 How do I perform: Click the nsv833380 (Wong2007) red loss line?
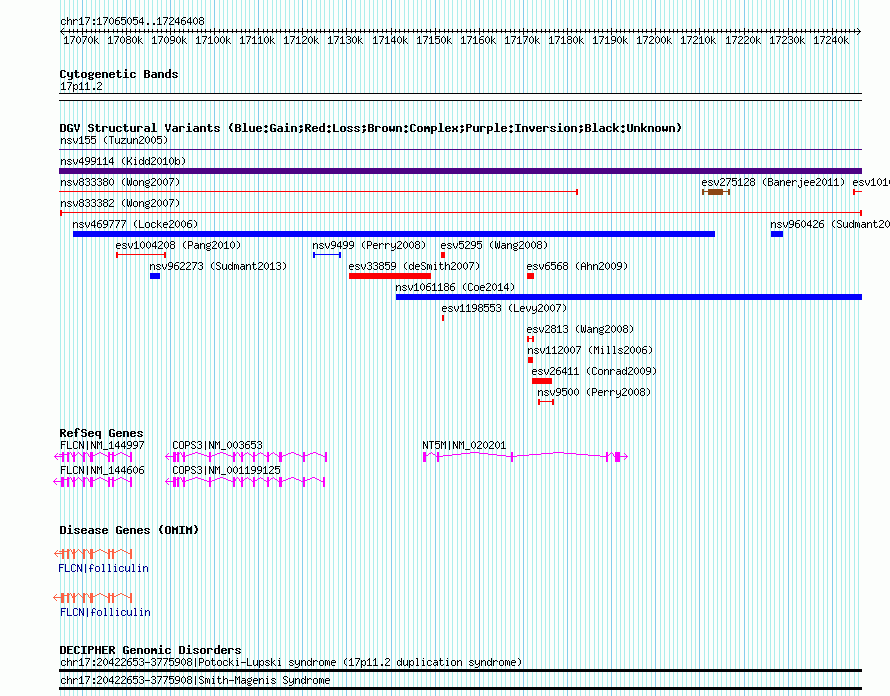[x=318, y=192]
